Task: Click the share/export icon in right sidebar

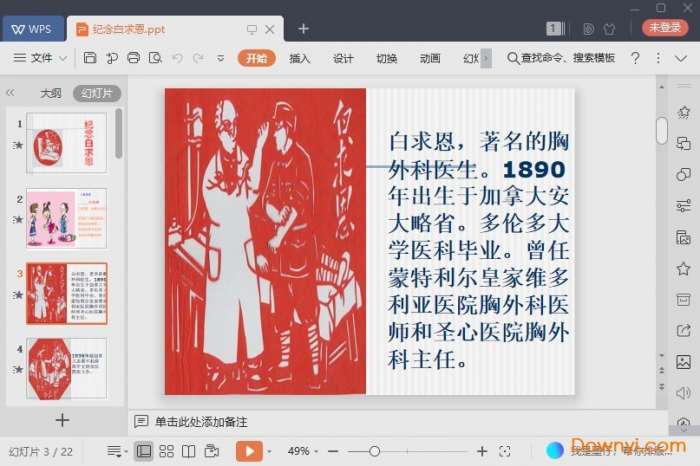Action: [x=683, y=330]
